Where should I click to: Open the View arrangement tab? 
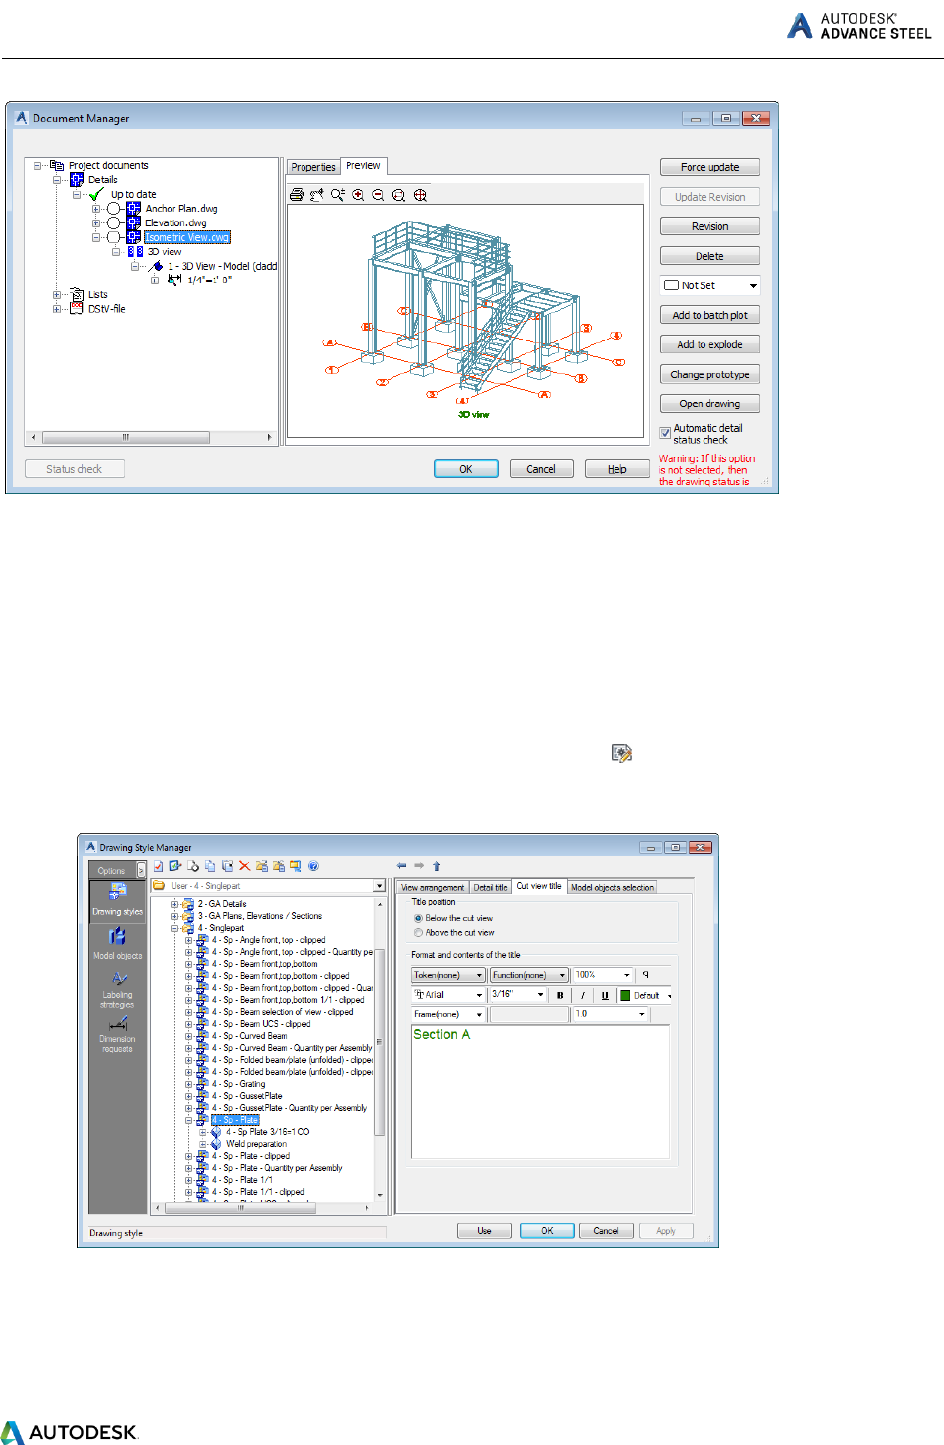coord(433,887)
